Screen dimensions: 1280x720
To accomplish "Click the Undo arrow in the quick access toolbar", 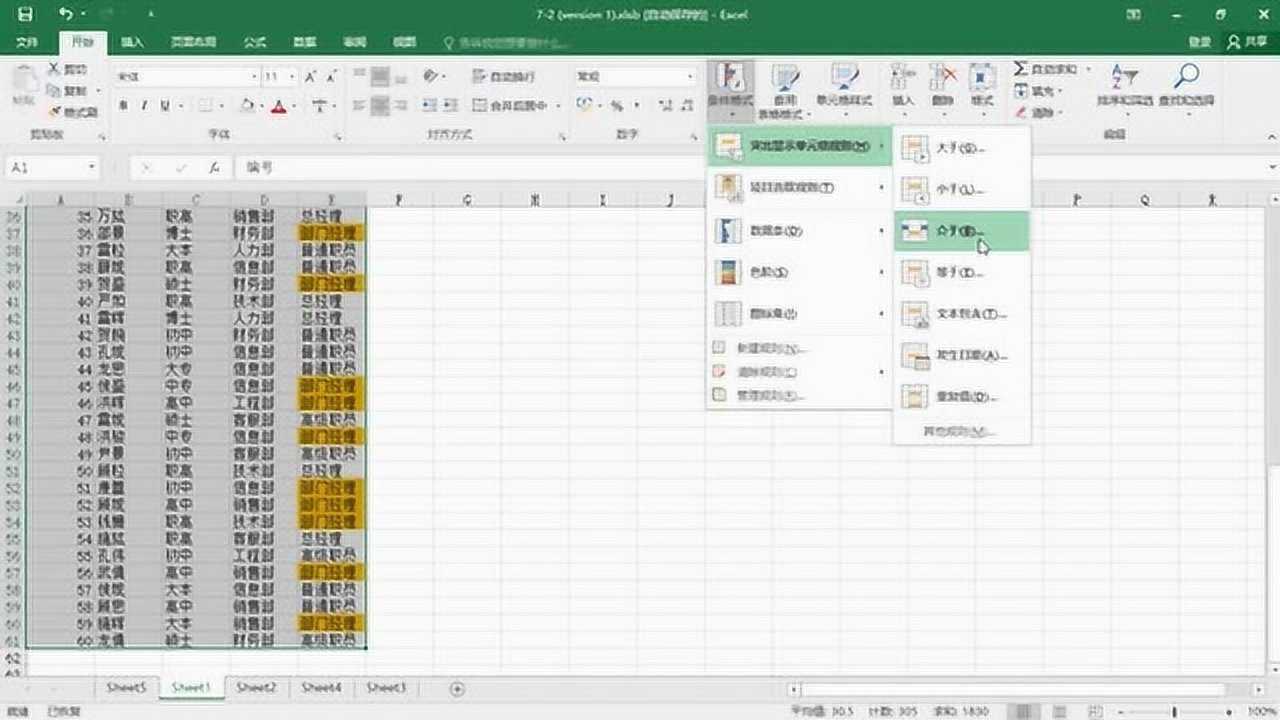I will [66, 14].
